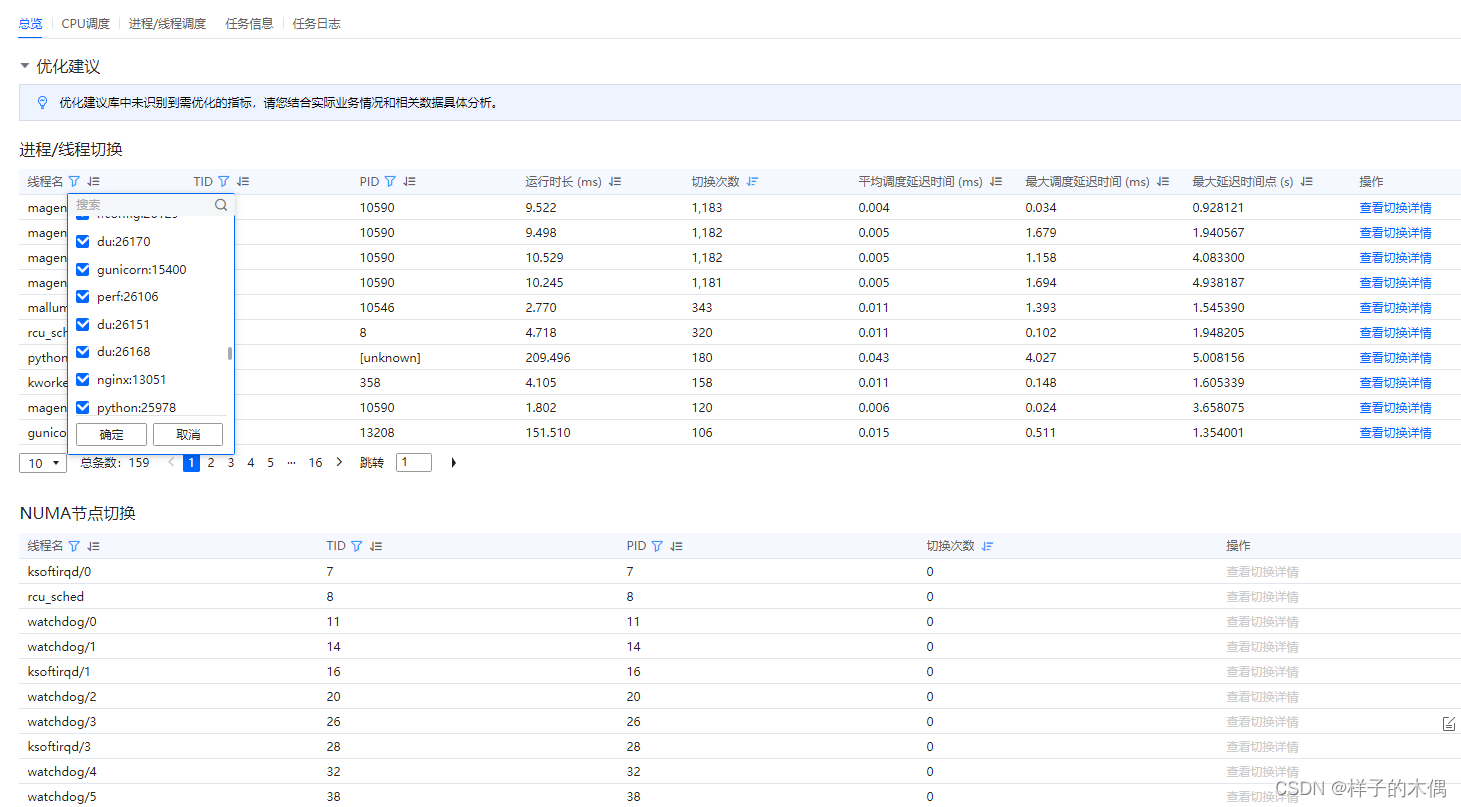Image resolution: width=1461 pixels, height=807 pixels.
Task: Open the page size dropdown showing 10
Action: 43,463
